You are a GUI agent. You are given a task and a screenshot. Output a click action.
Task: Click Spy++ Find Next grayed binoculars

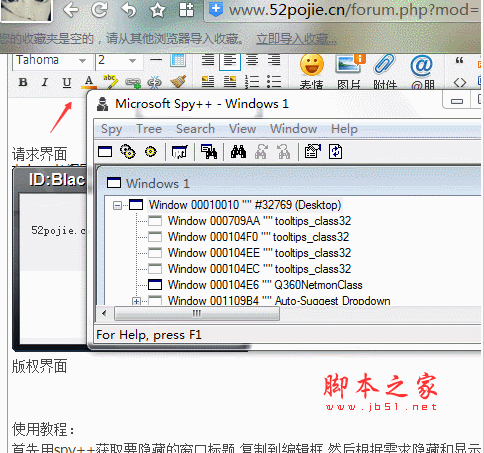261,152
